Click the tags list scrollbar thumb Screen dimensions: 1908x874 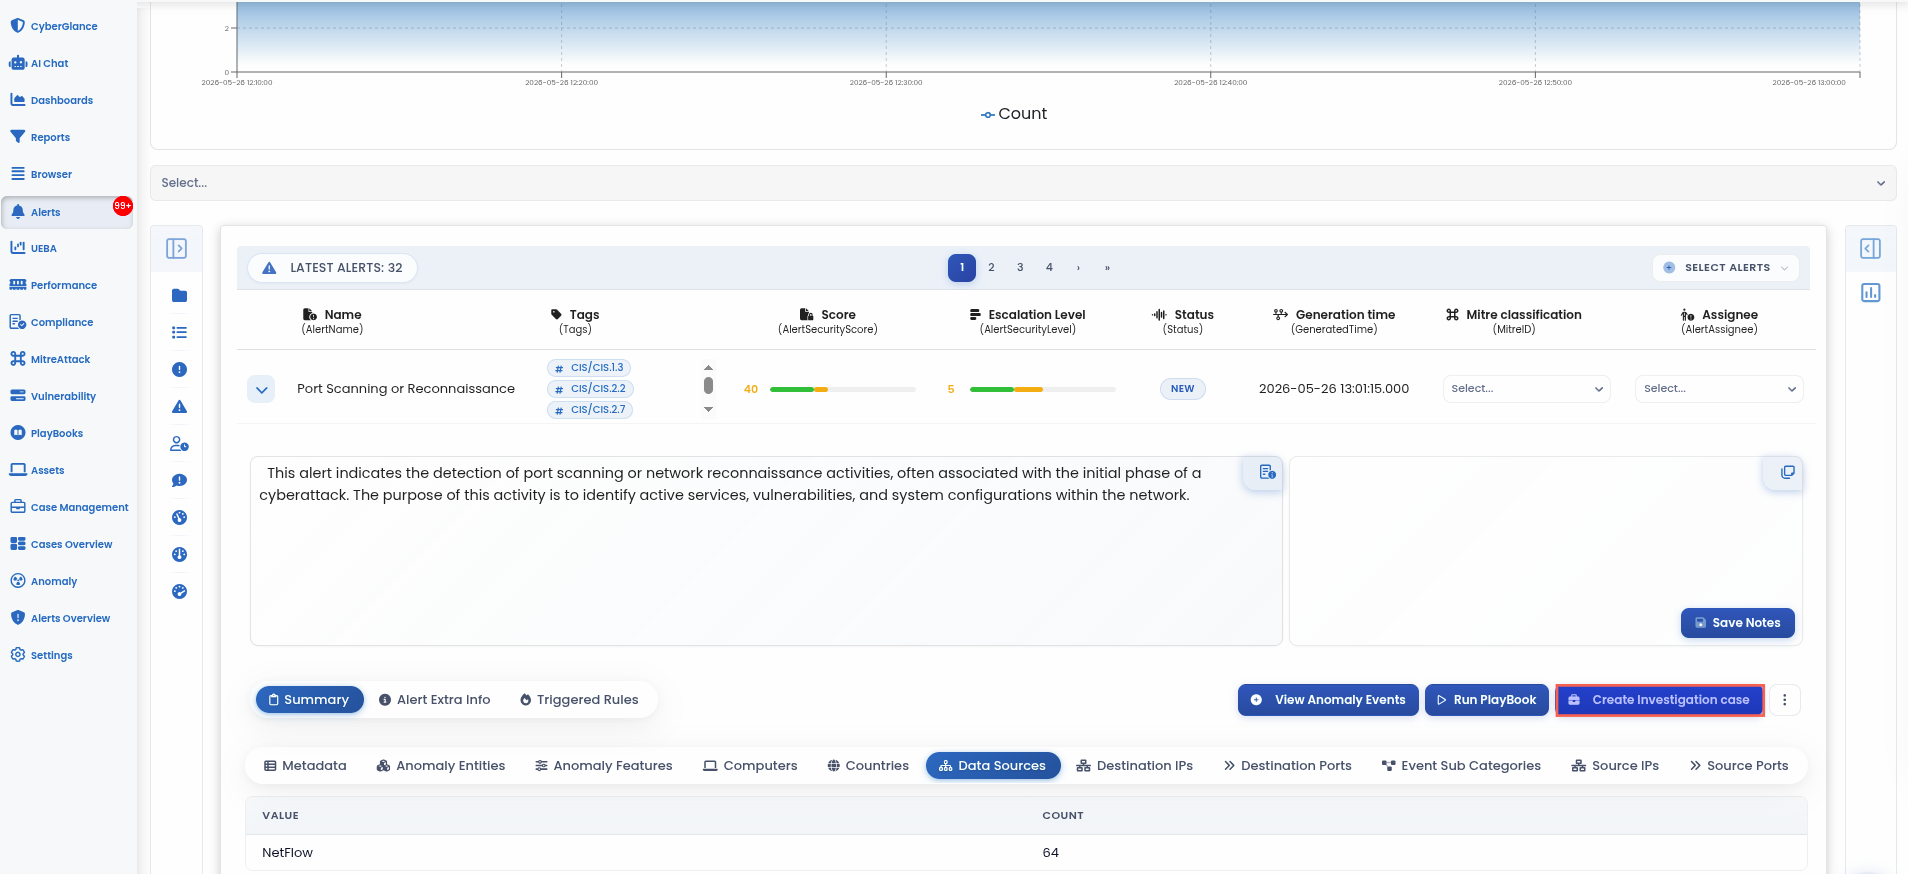point(708,385)
